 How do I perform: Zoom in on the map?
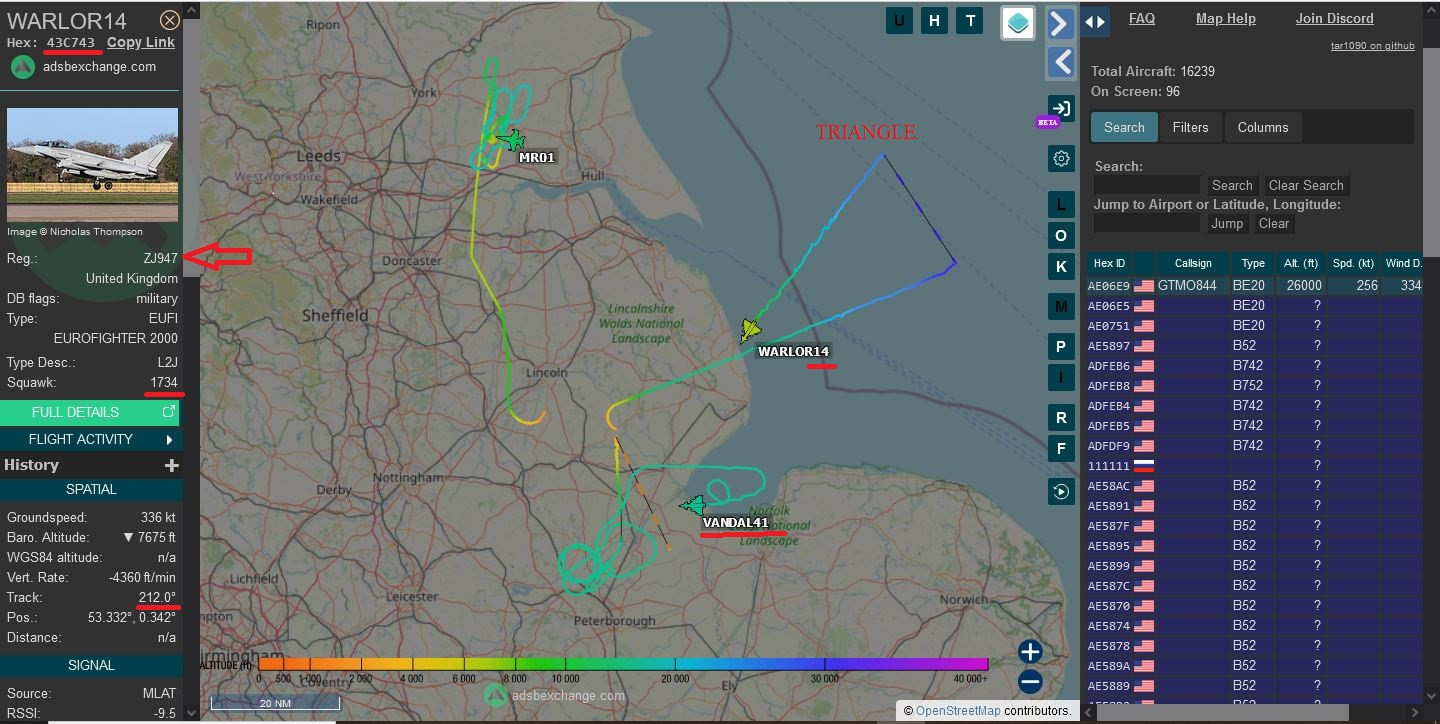click(1030, 652)
